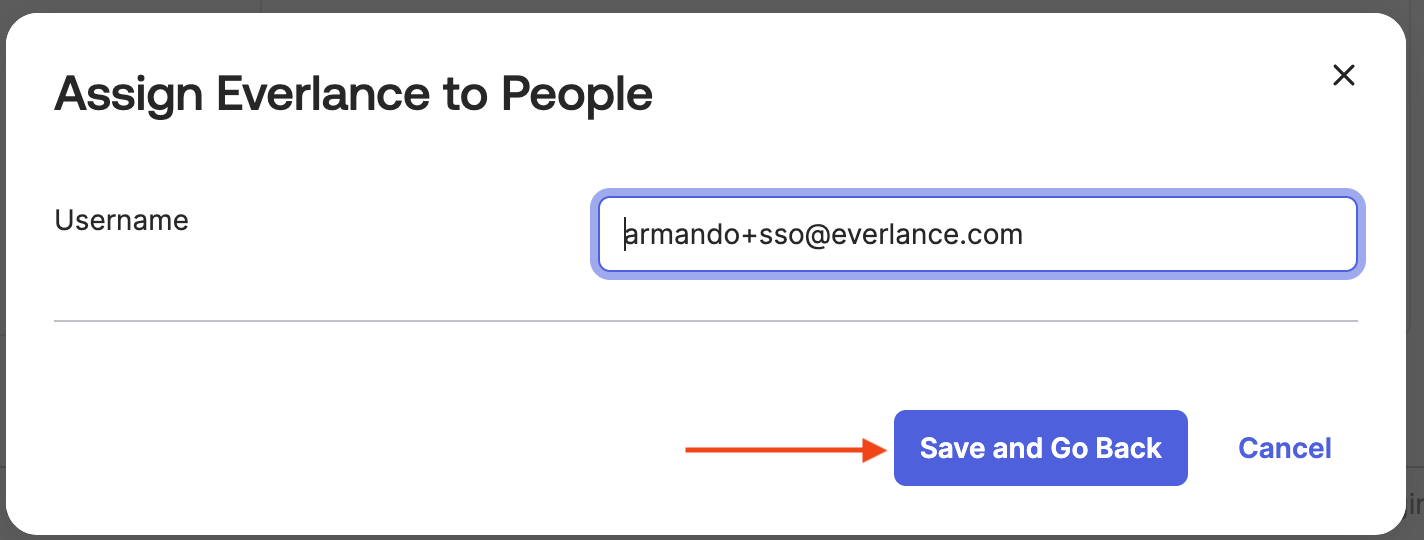Viewport: 1424px width, 540px height.
Task: Cancel the Everlance assignment
Action: click(1284, 448)
